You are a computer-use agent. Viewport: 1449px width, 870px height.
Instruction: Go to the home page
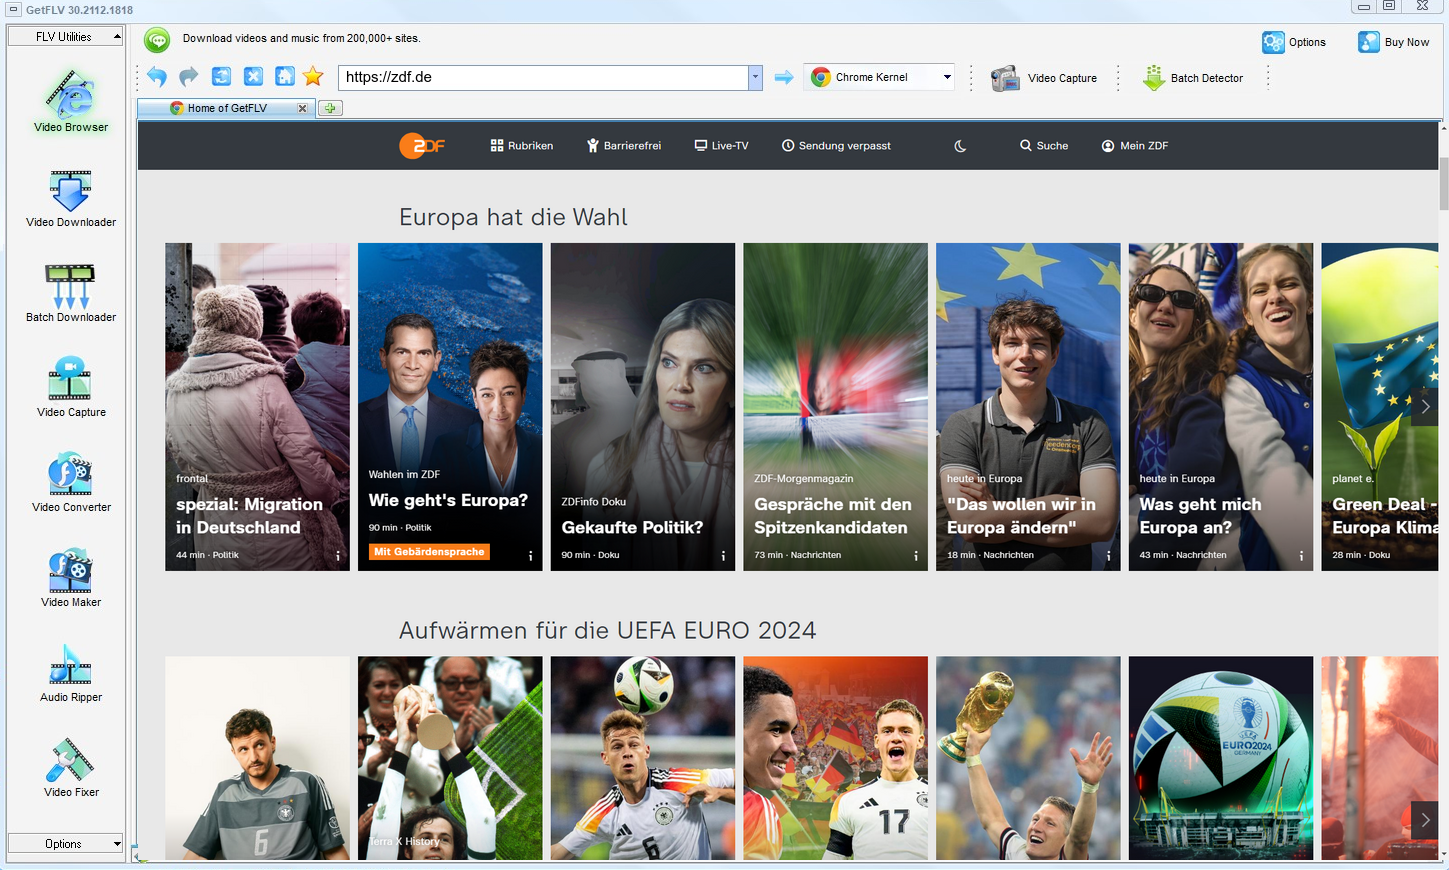pos(285,77)
